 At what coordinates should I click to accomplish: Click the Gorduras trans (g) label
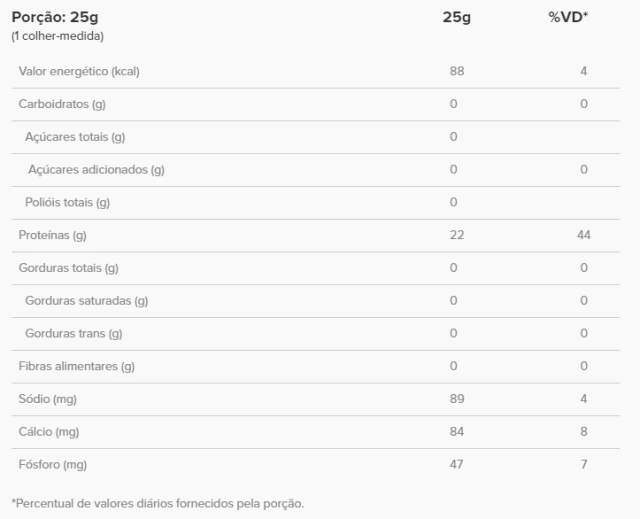pos(74,333)
